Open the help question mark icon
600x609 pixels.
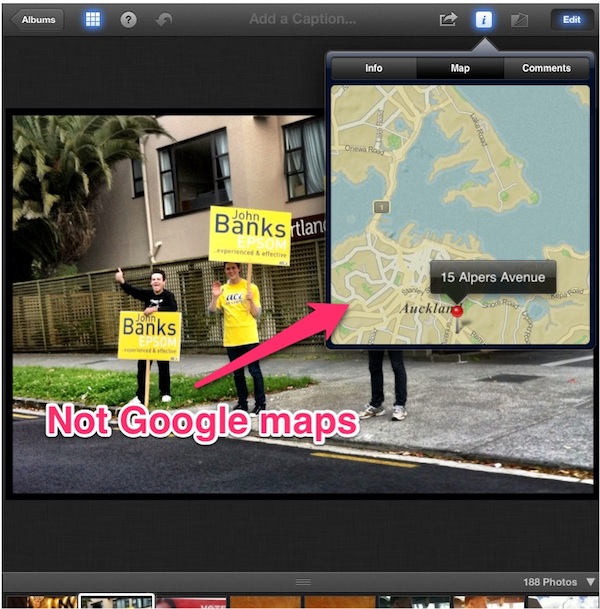tap(129, 19)
